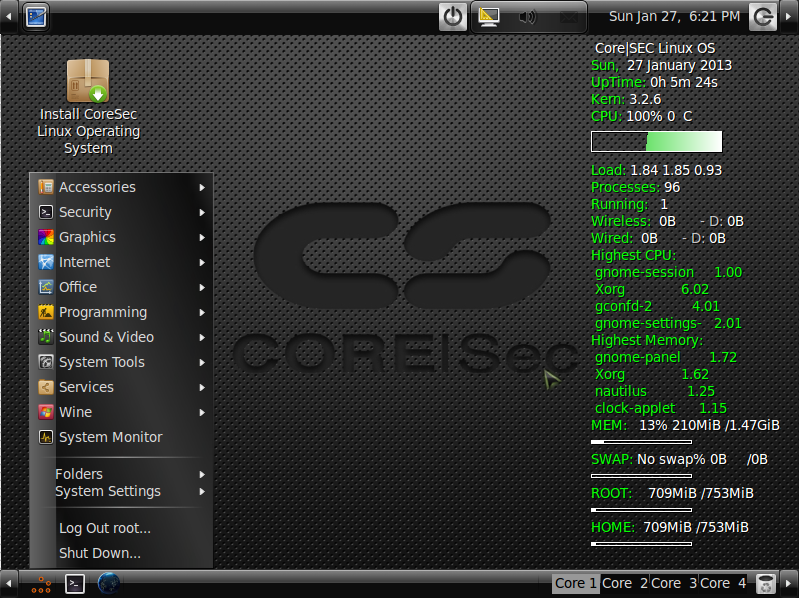Click the Programming menu icon
This screenshot has height=598, width=799.
point(46,312)
